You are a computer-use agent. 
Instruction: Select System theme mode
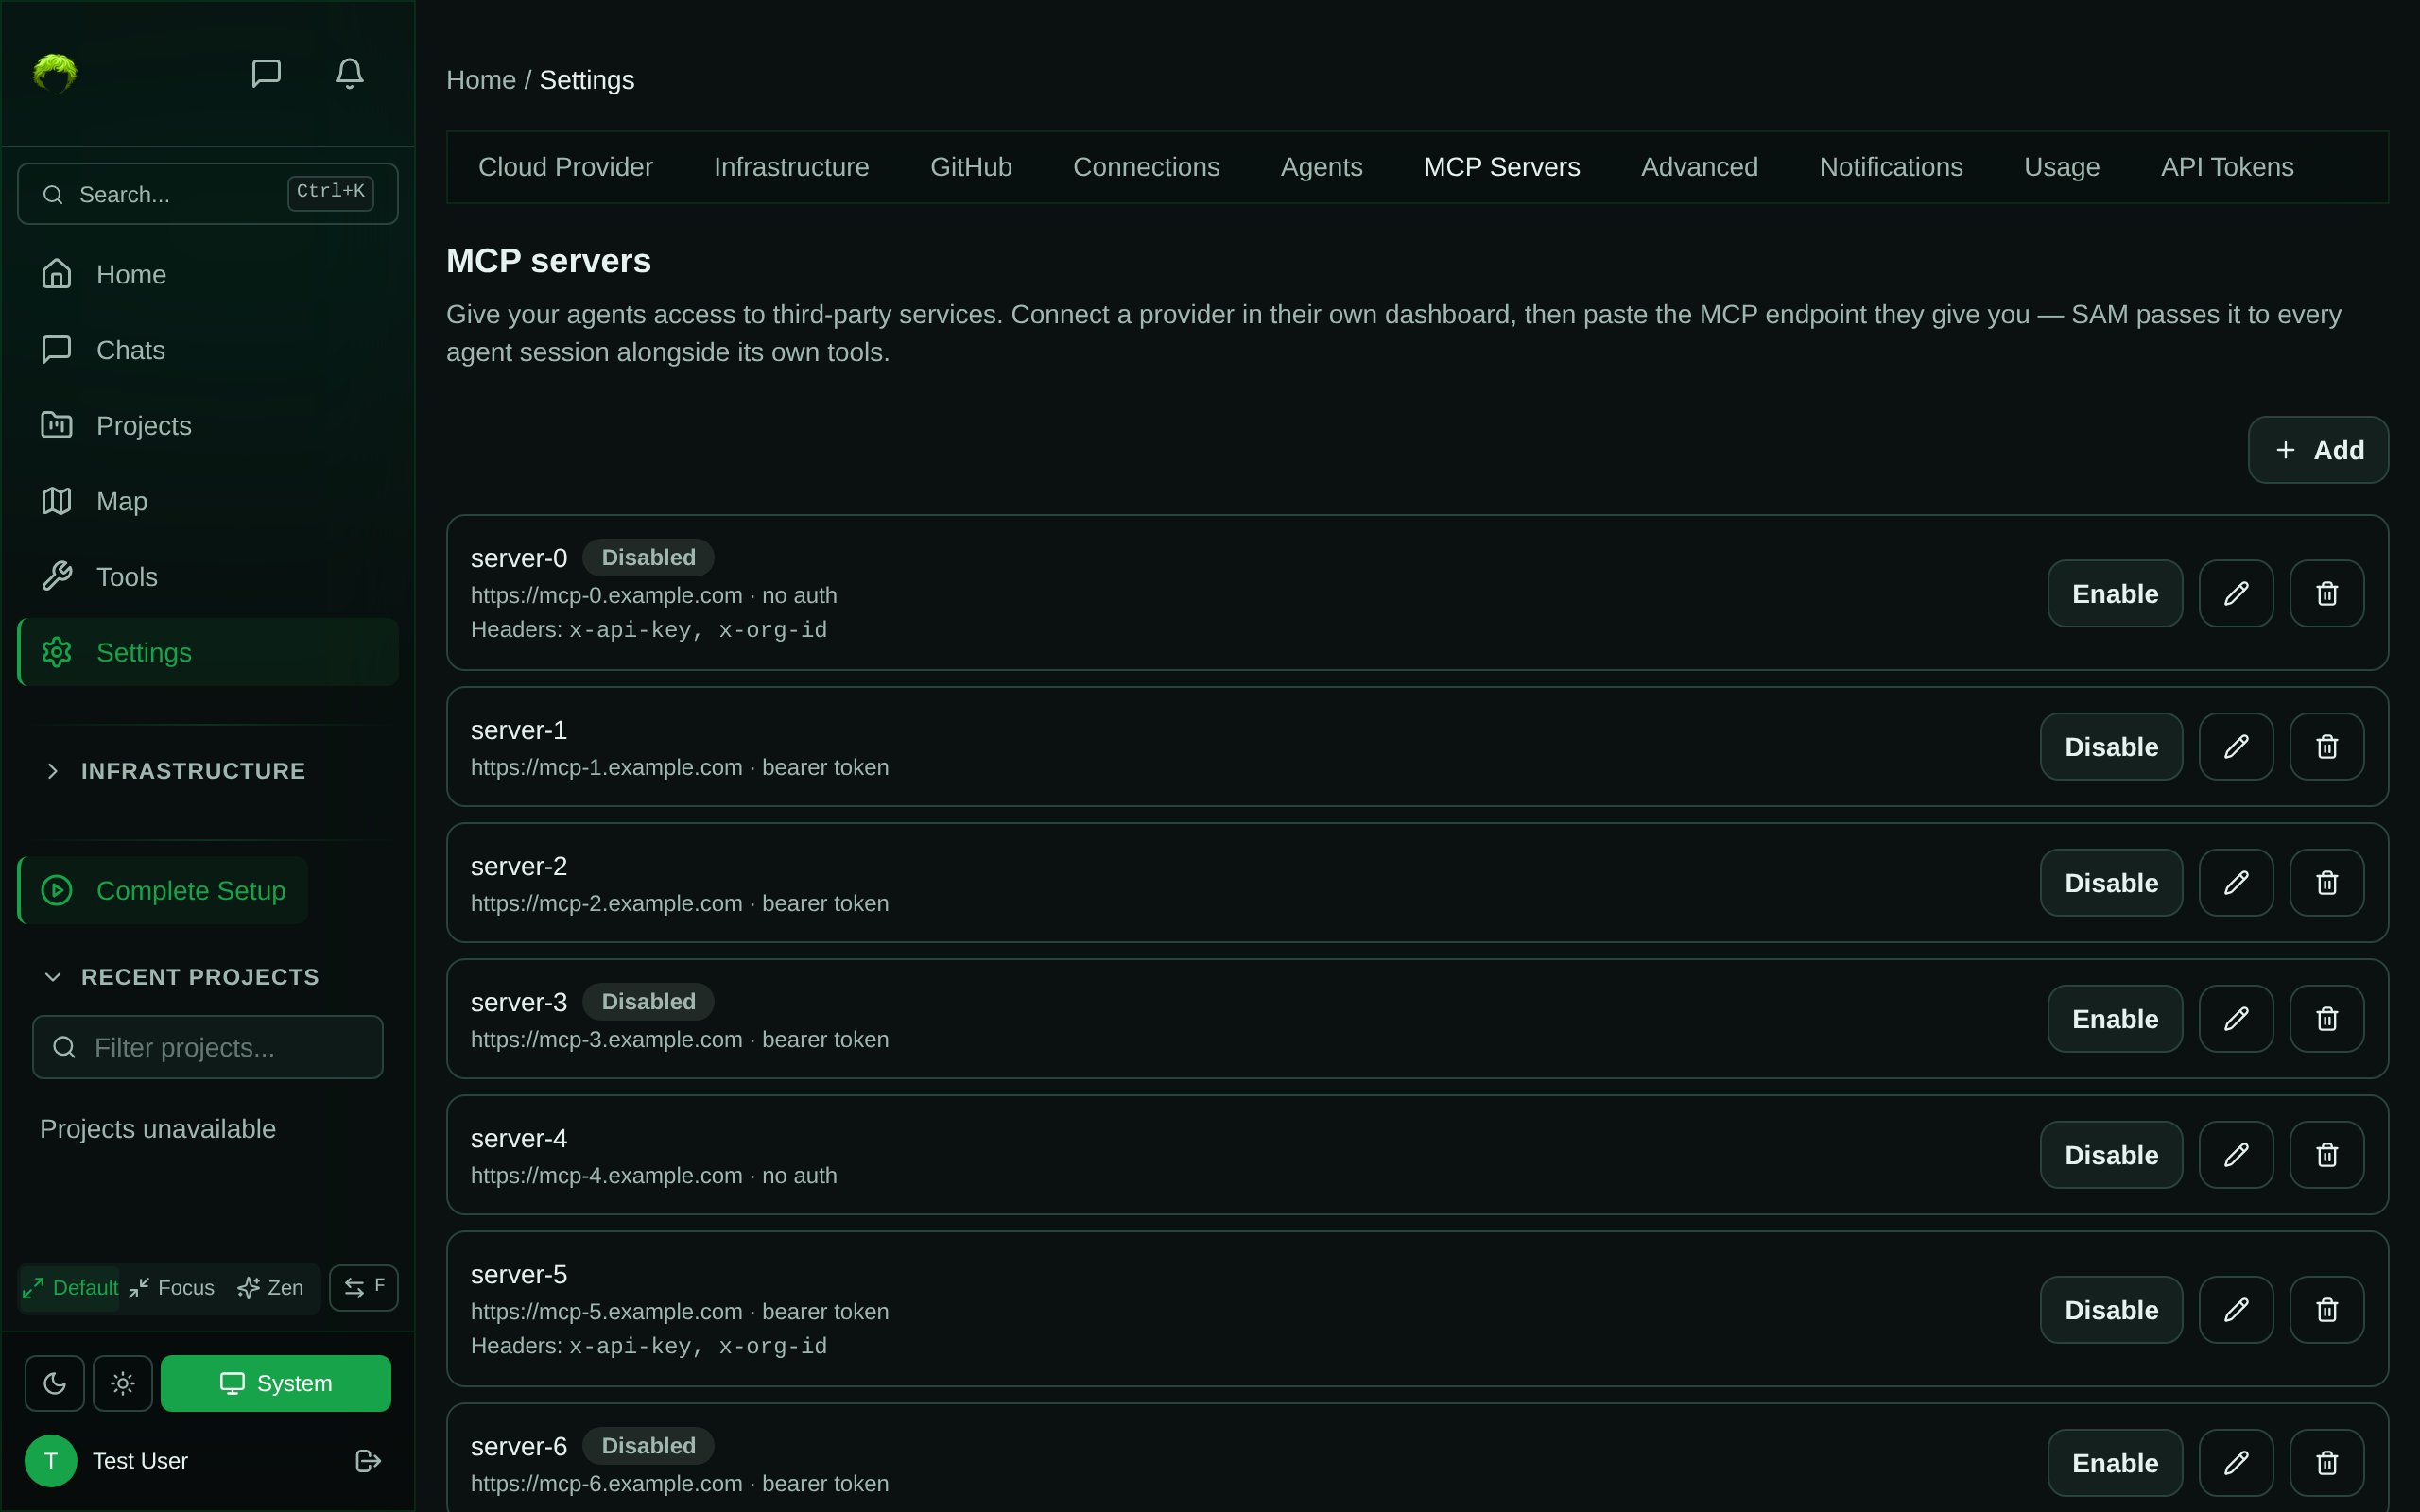(275, 1383)
